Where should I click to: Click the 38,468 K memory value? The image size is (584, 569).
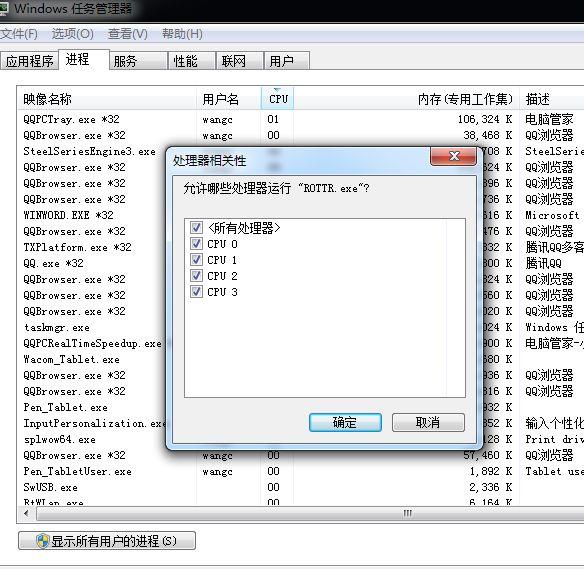pyautogui.click(x=488, y=136)
